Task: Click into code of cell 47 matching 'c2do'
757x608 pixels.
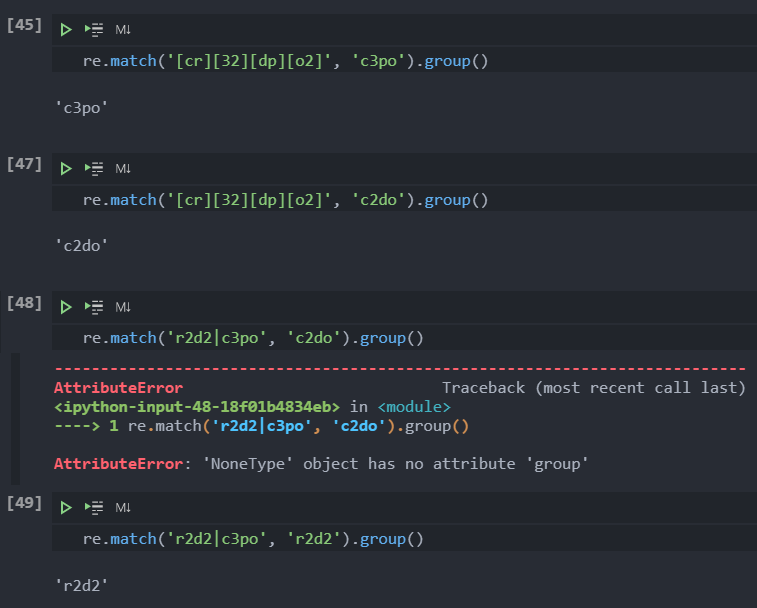Action: point(285,200)
